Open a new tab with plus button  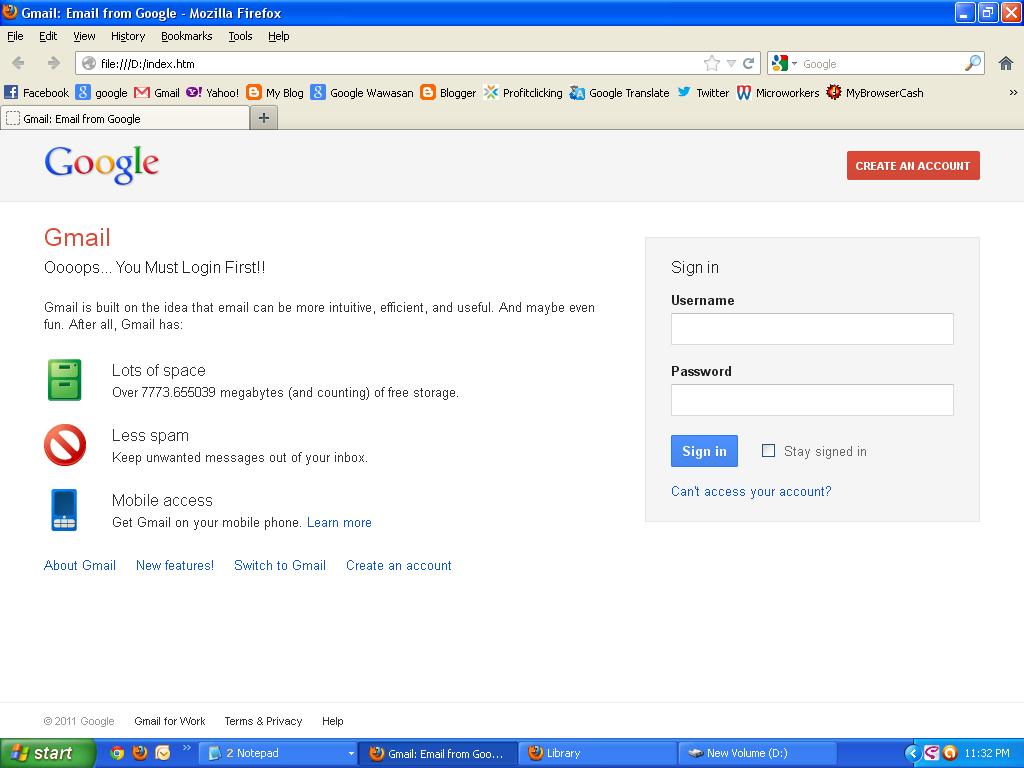[x=264, y=118]
